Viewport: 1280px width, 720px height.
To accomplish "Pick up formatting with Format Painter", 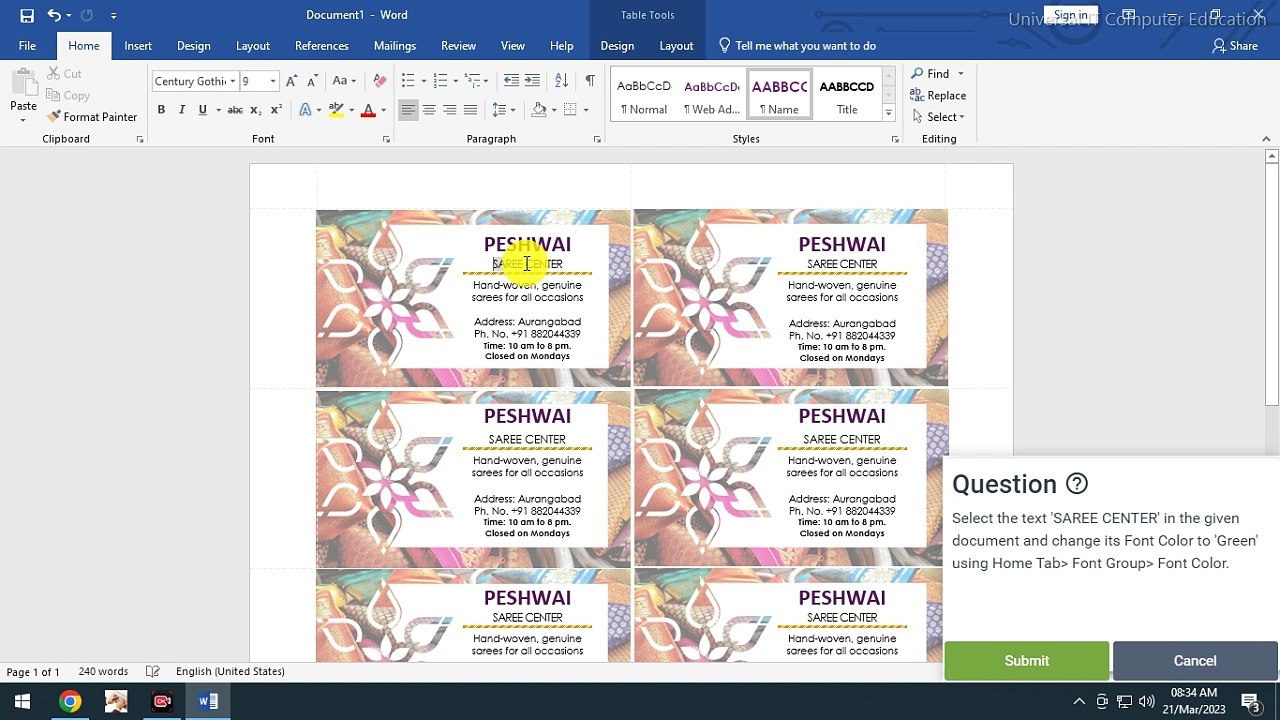I will click(x=92, y=117).
